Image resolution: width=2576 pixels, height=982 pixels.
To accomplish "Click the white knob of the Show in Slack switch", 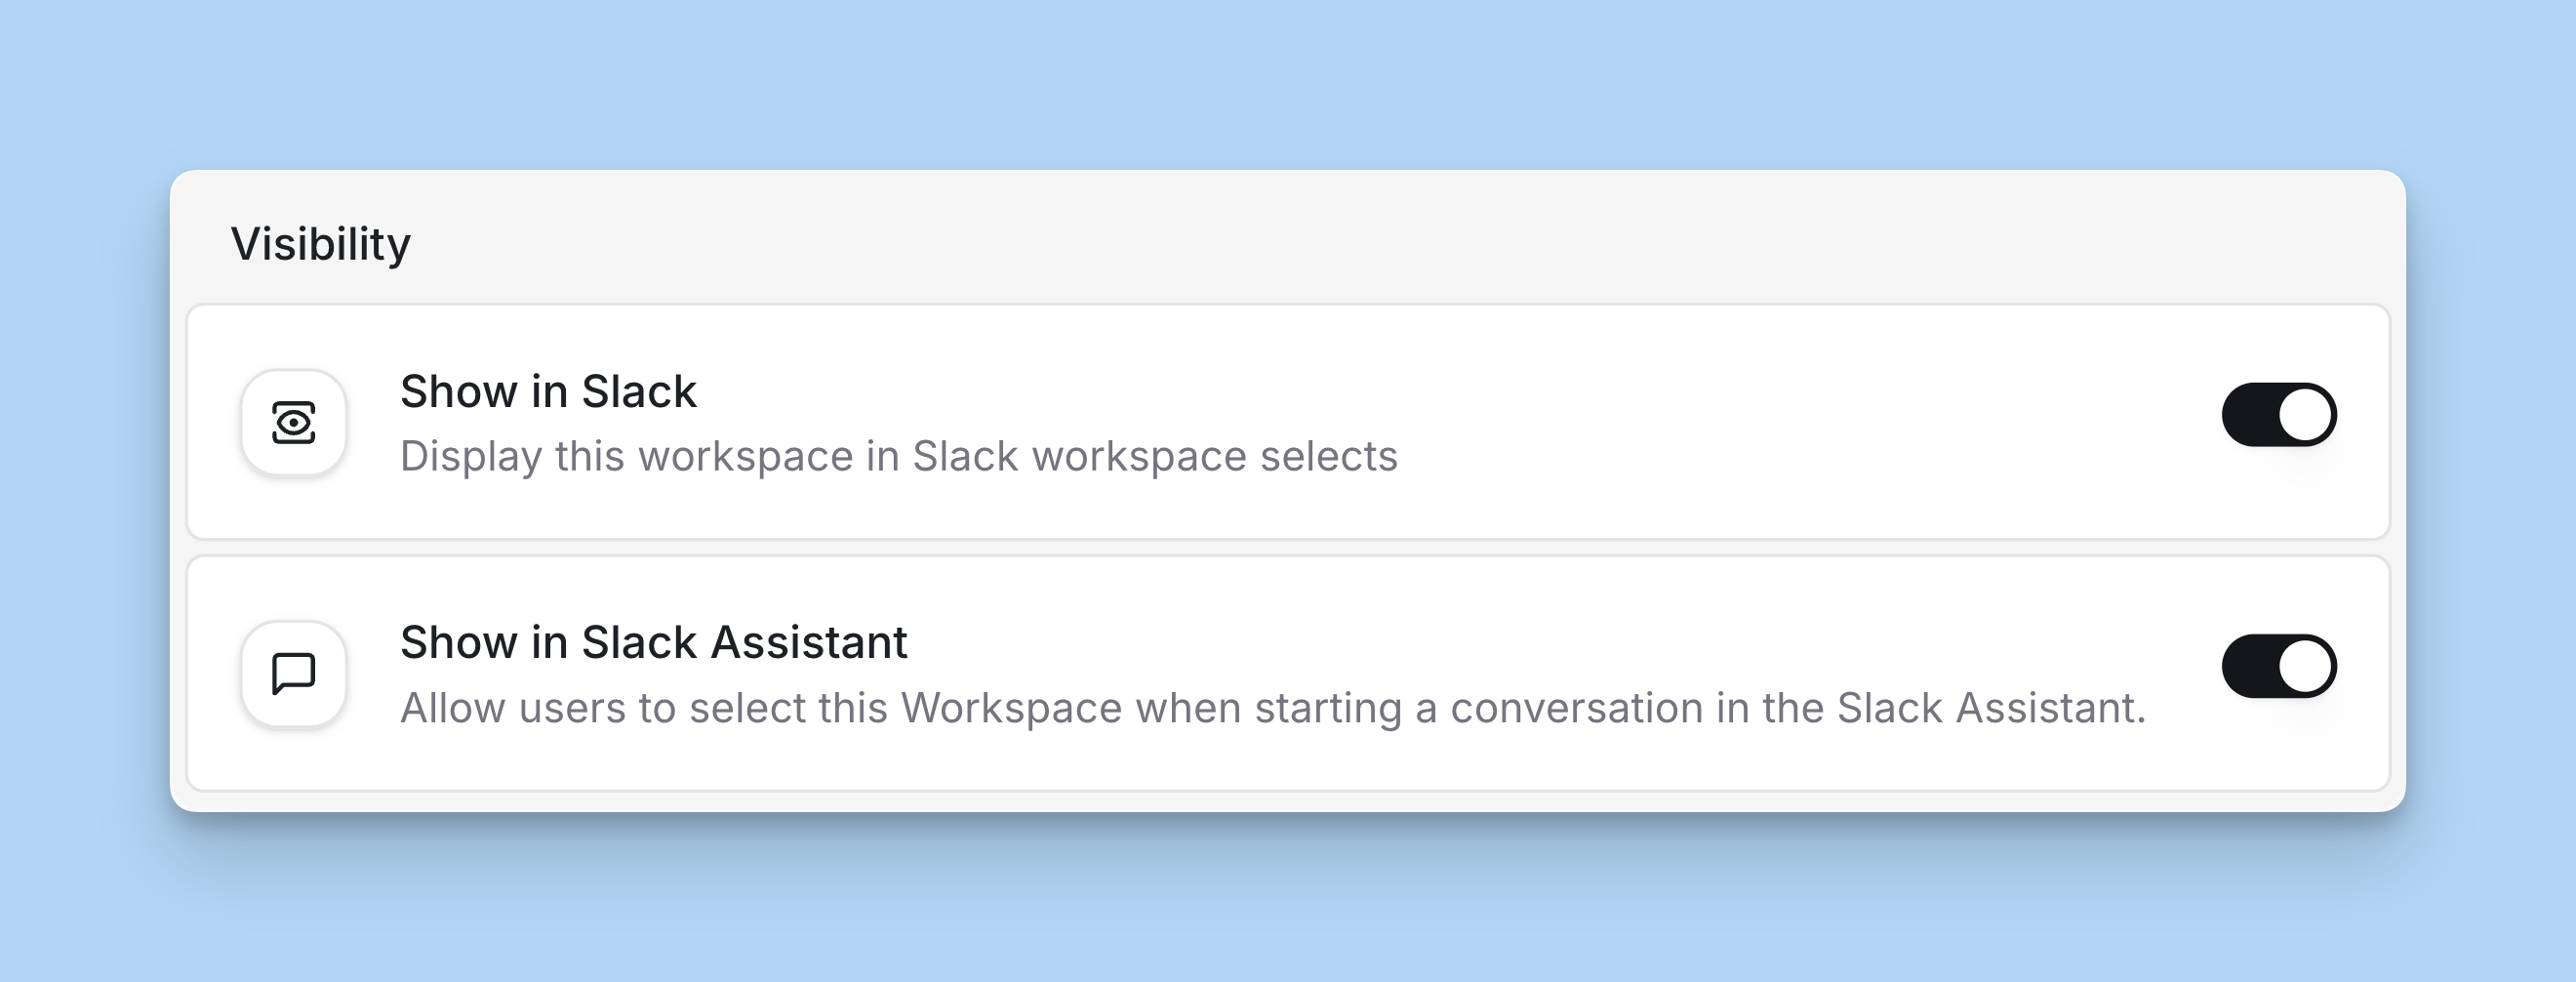I will click(2305, 414).
